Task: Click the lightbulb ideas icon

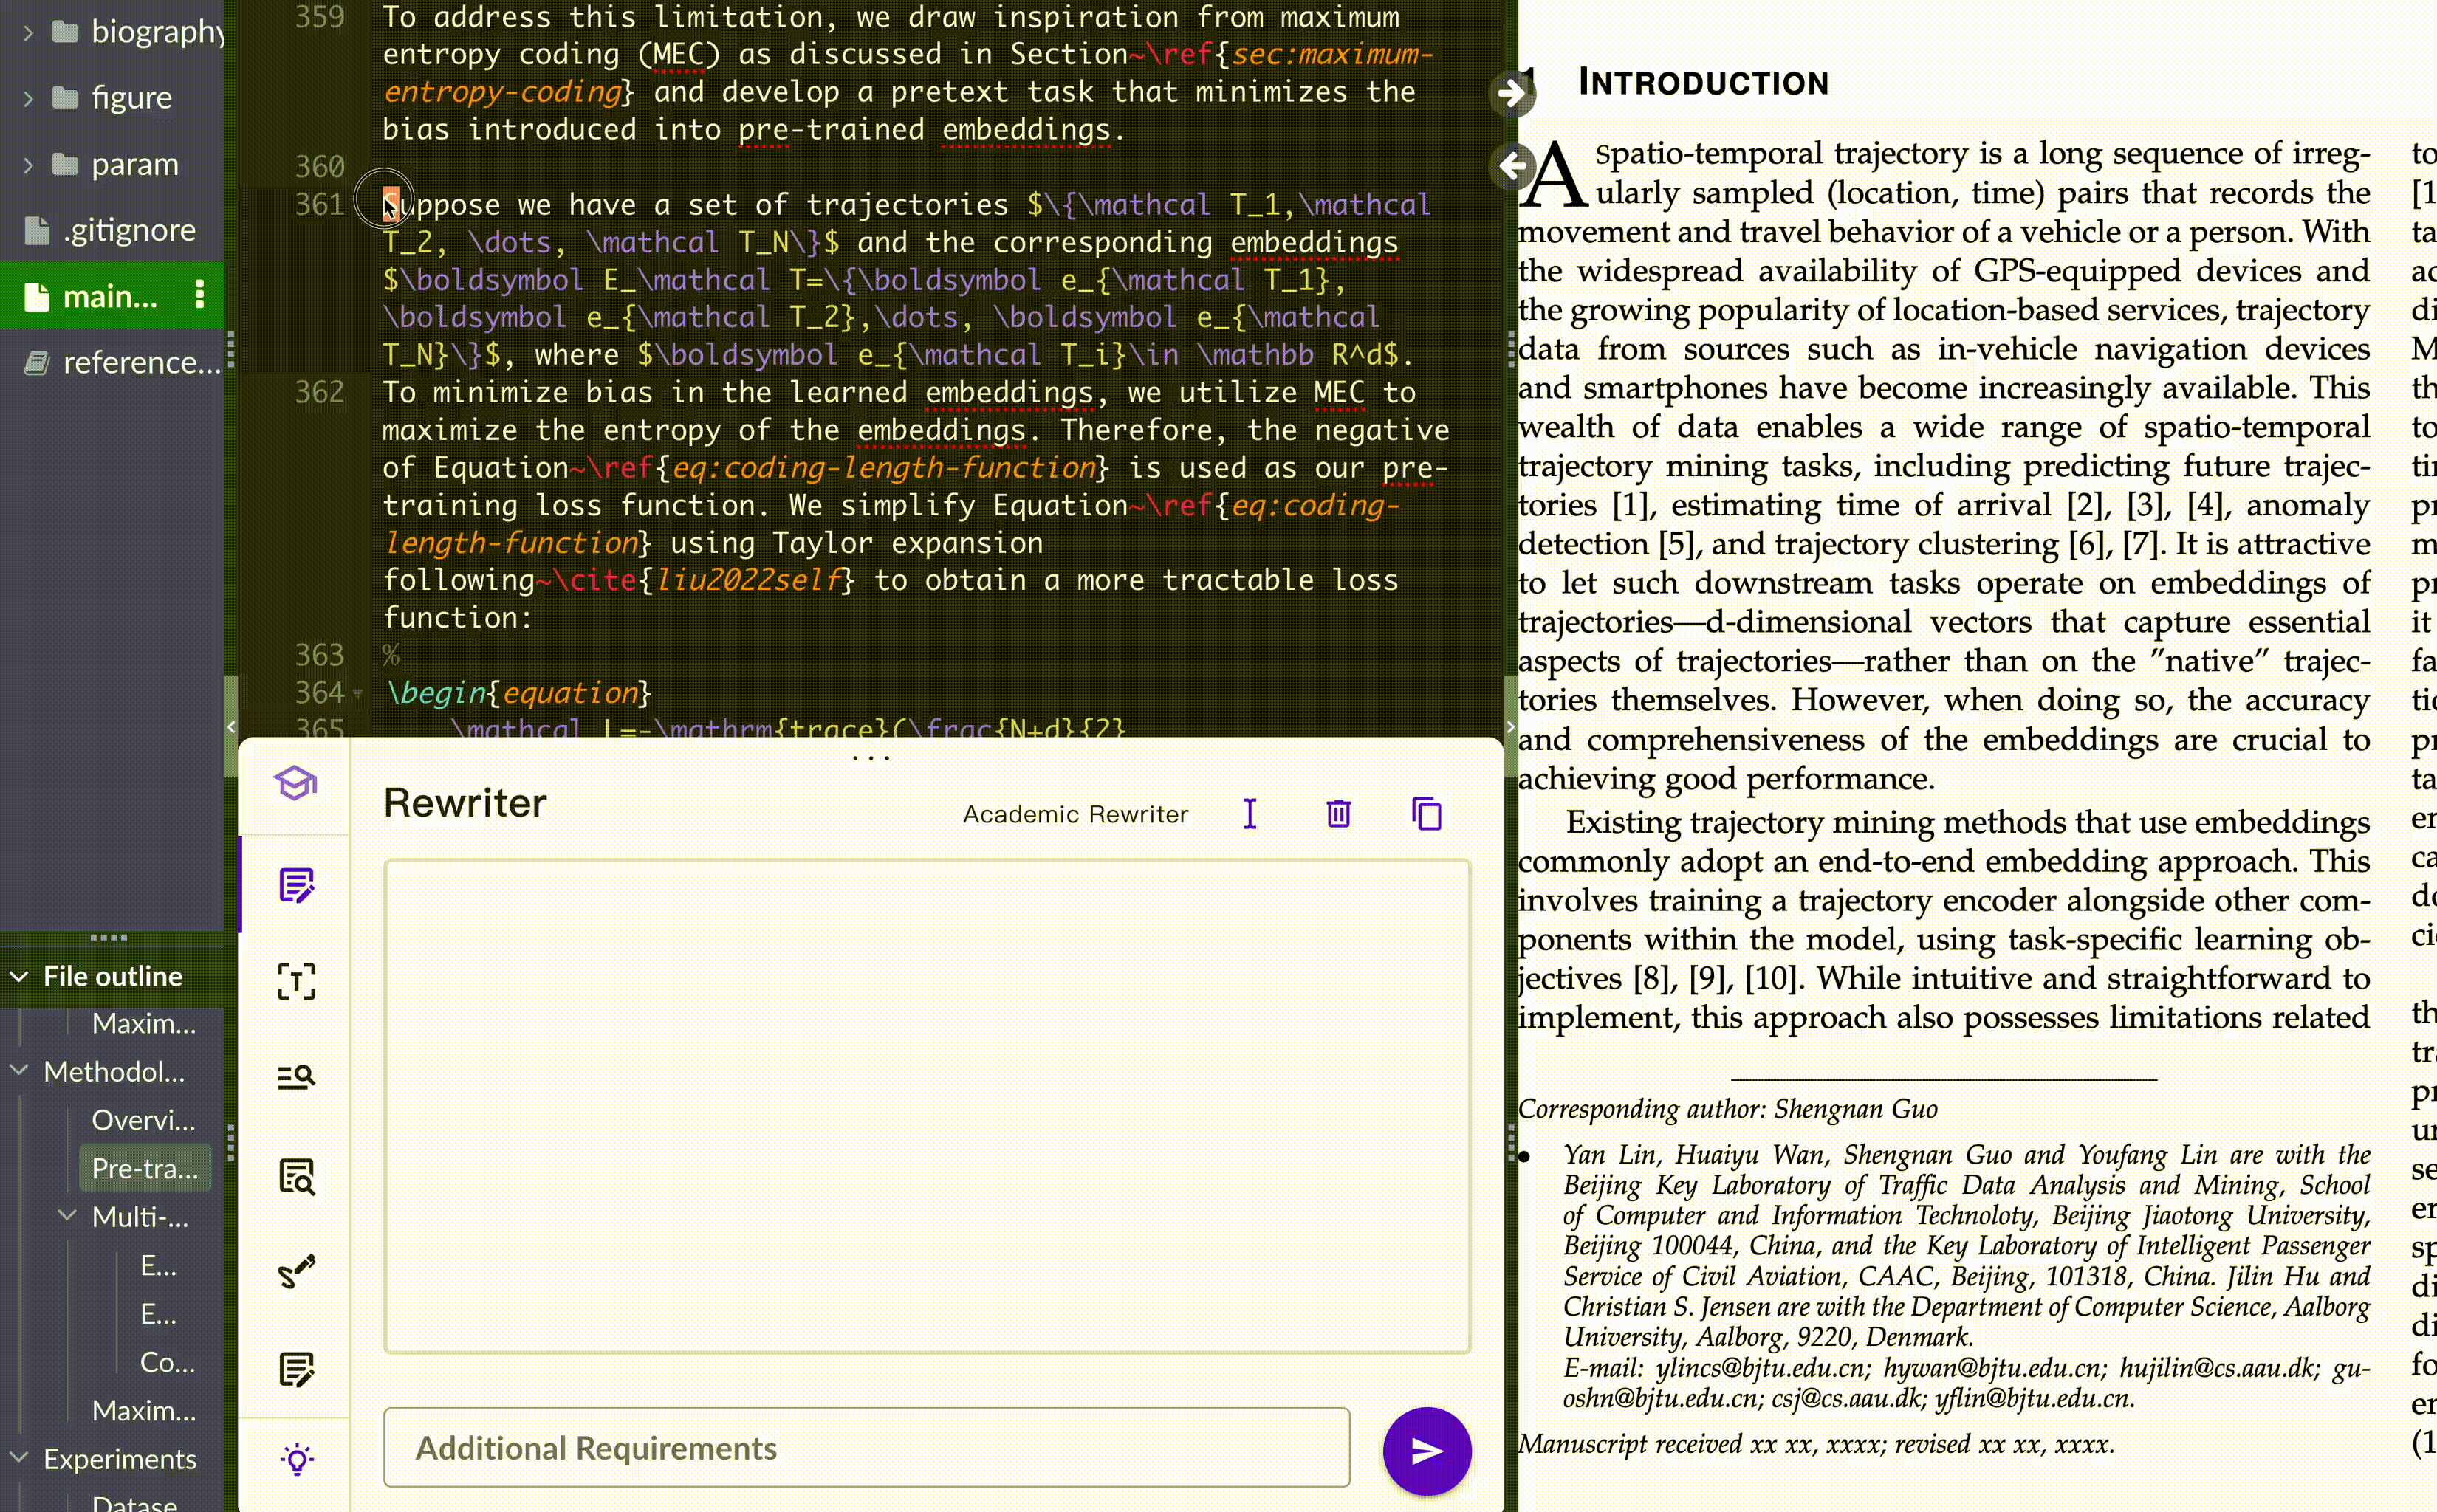Action: pyautogui.click(x=296, y=1459)
